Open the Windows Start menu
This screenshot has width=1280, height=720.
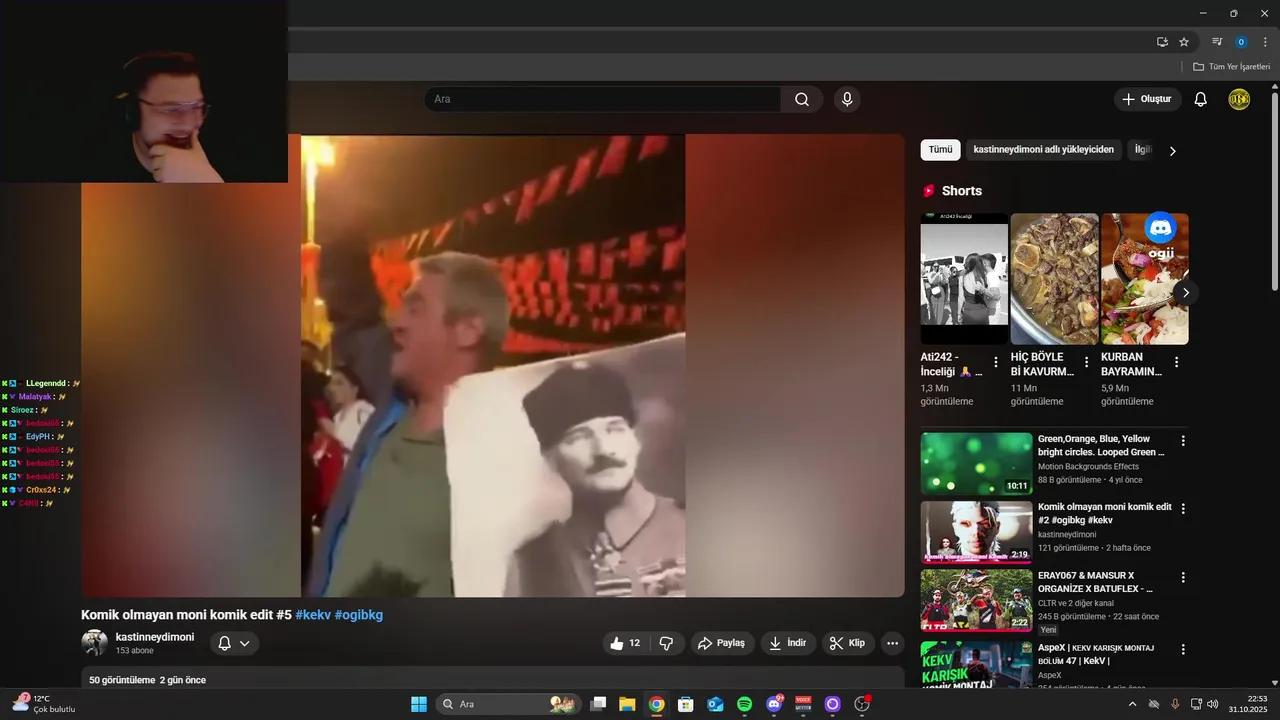[419, 704]
